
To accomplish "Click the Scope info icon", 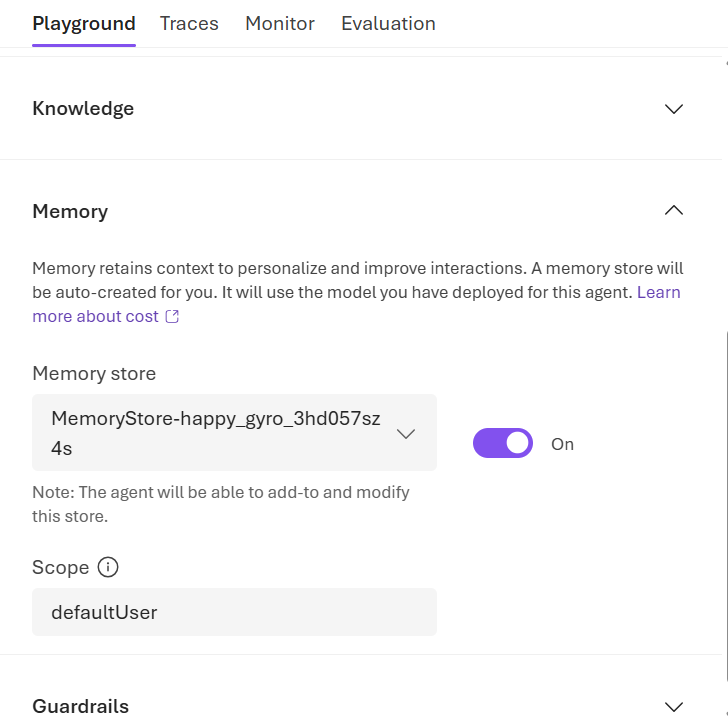I will (108, 567).
